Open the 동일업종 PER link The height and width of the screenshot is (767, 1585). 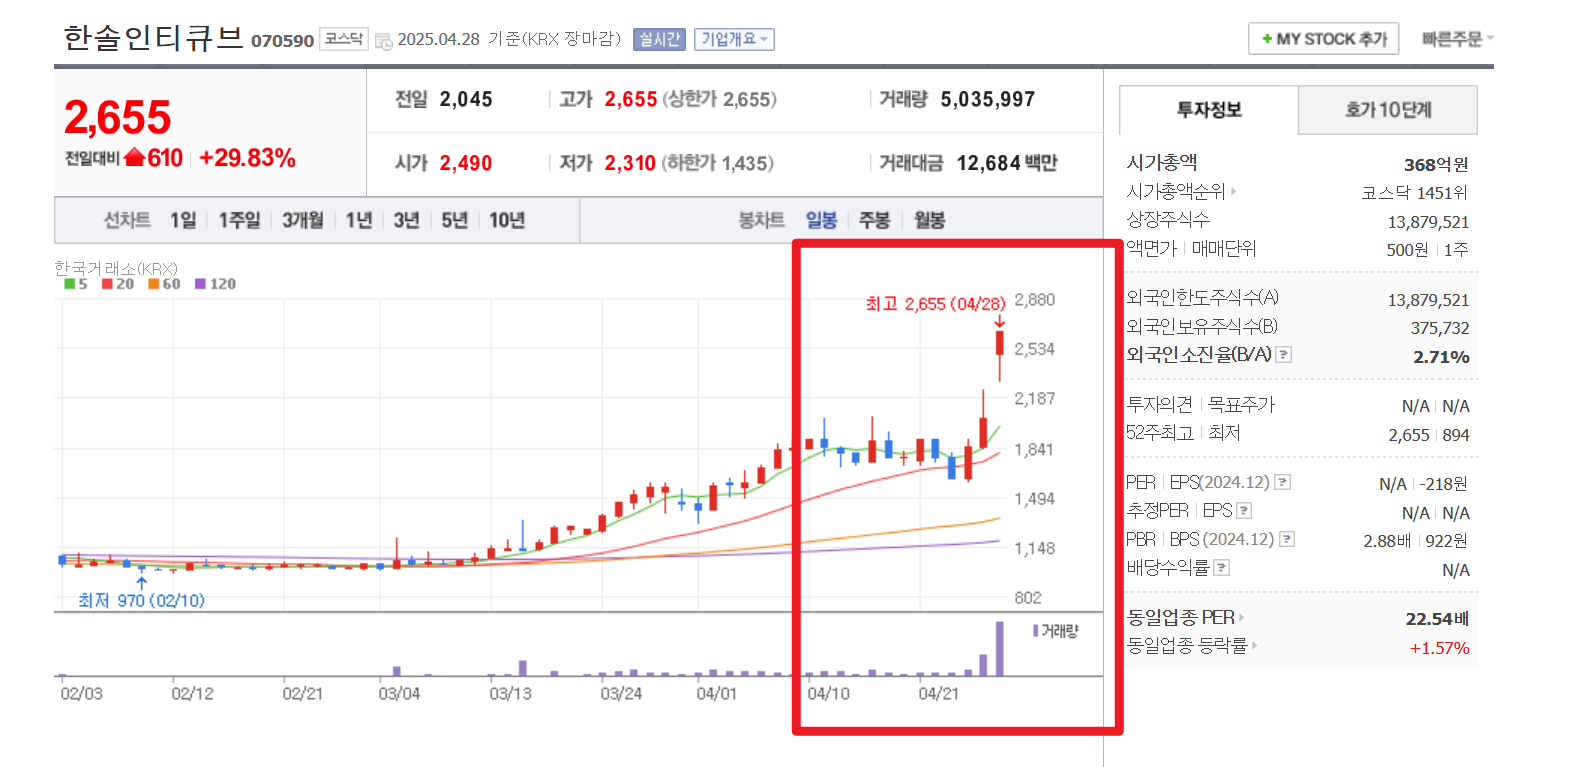coord(1185,618)
